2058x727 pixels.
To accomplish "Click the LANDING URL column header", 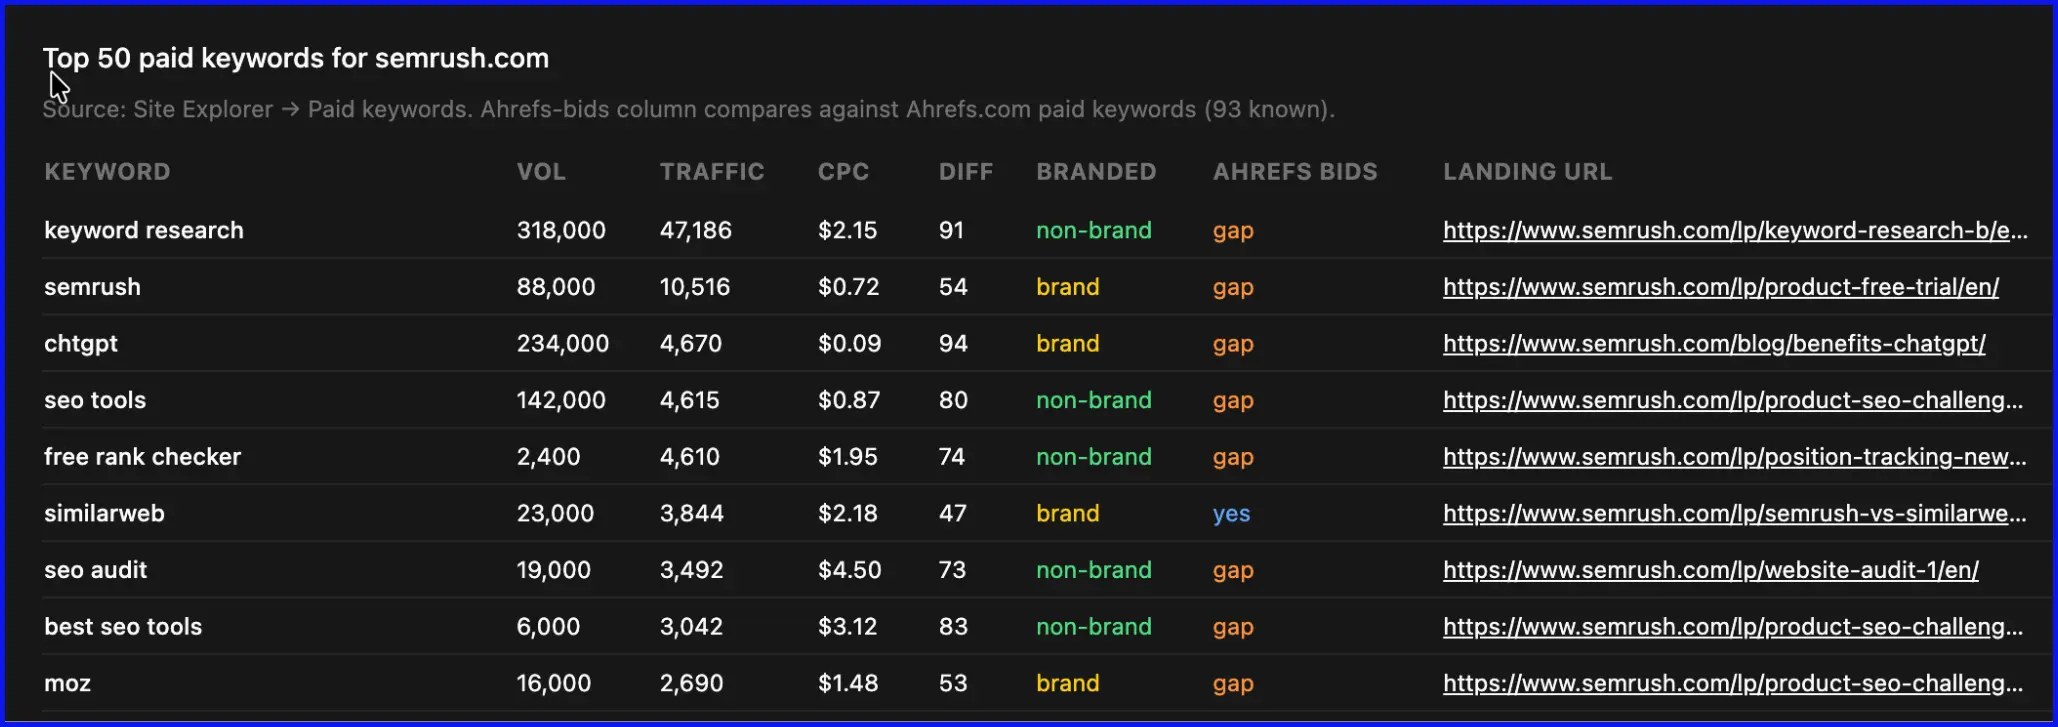I will click(x=1528, y=172).
